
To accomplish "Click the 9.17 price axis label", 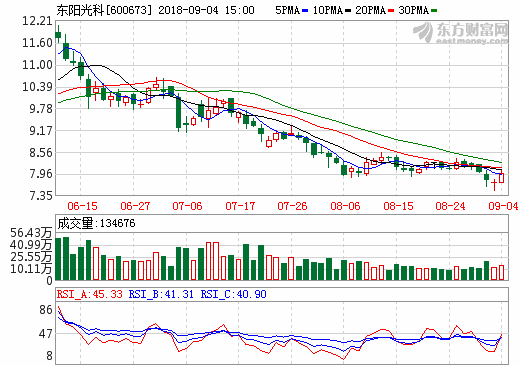I will point(41,131).
